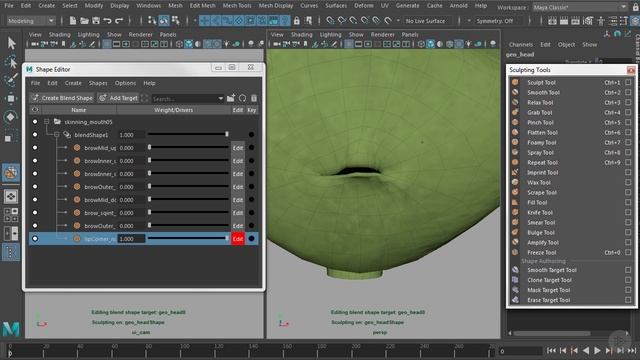
Task: Toggle visibility of blendShape1 row
Action: tap(35, 135)
